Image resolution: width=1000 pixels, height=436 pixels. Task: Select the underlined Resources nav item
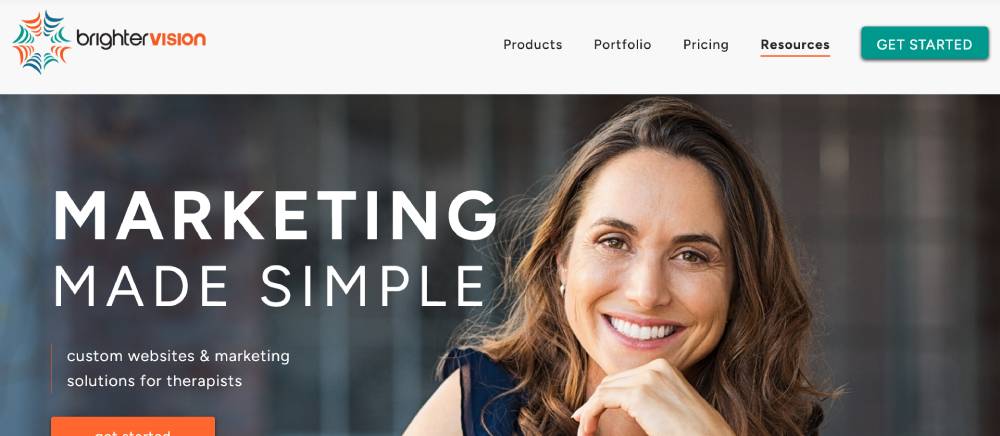(x=795, y=45)
